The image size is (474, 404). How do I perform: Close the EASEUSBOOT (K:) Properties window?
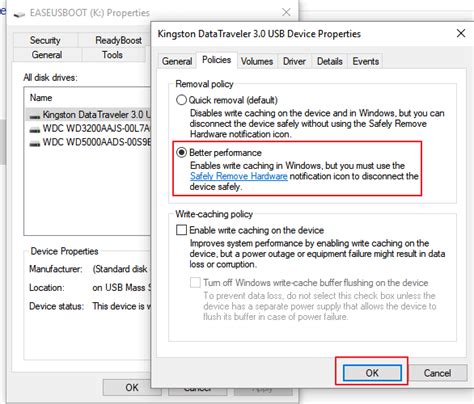tap(286, 13)
